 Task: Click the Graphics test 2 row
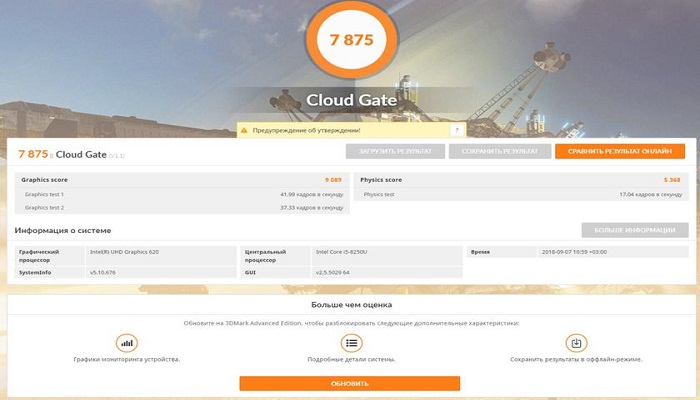pos(182,208)
